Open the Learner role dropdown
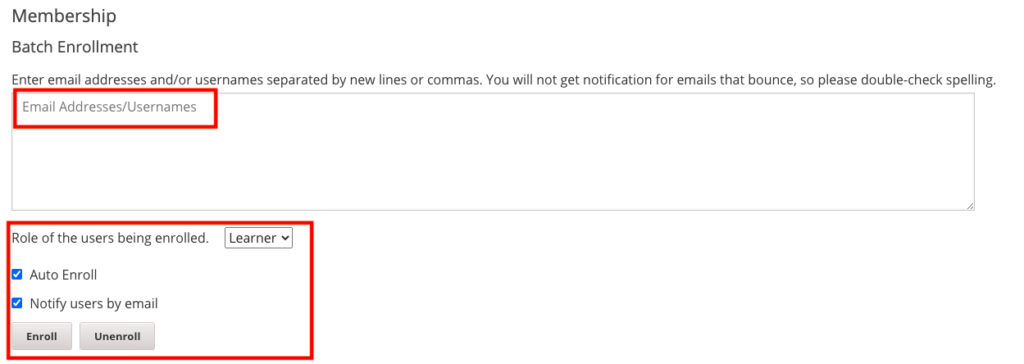The height and width of the screenshot is (364, 1024). pyautogui.click(x=259, y=239)
